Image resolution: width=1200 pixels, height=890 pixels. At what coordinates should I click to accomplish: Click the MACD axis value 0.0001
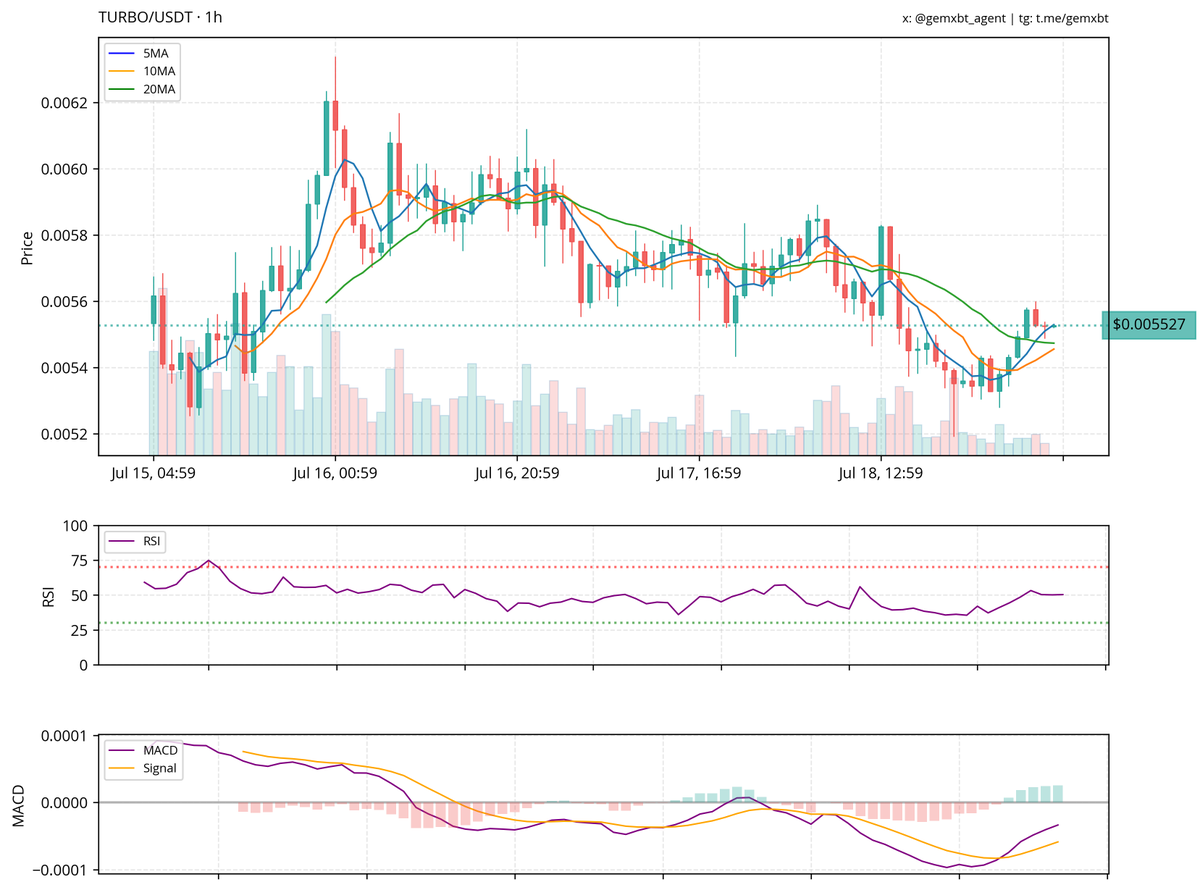tap(66, 736)
